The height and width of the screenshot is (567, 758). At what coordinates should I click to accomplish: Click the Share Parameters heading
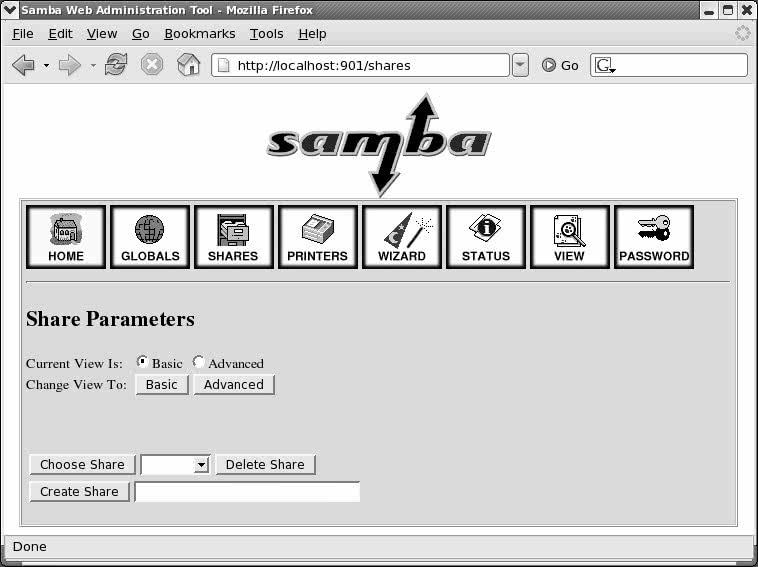click(x=110, y=319)
